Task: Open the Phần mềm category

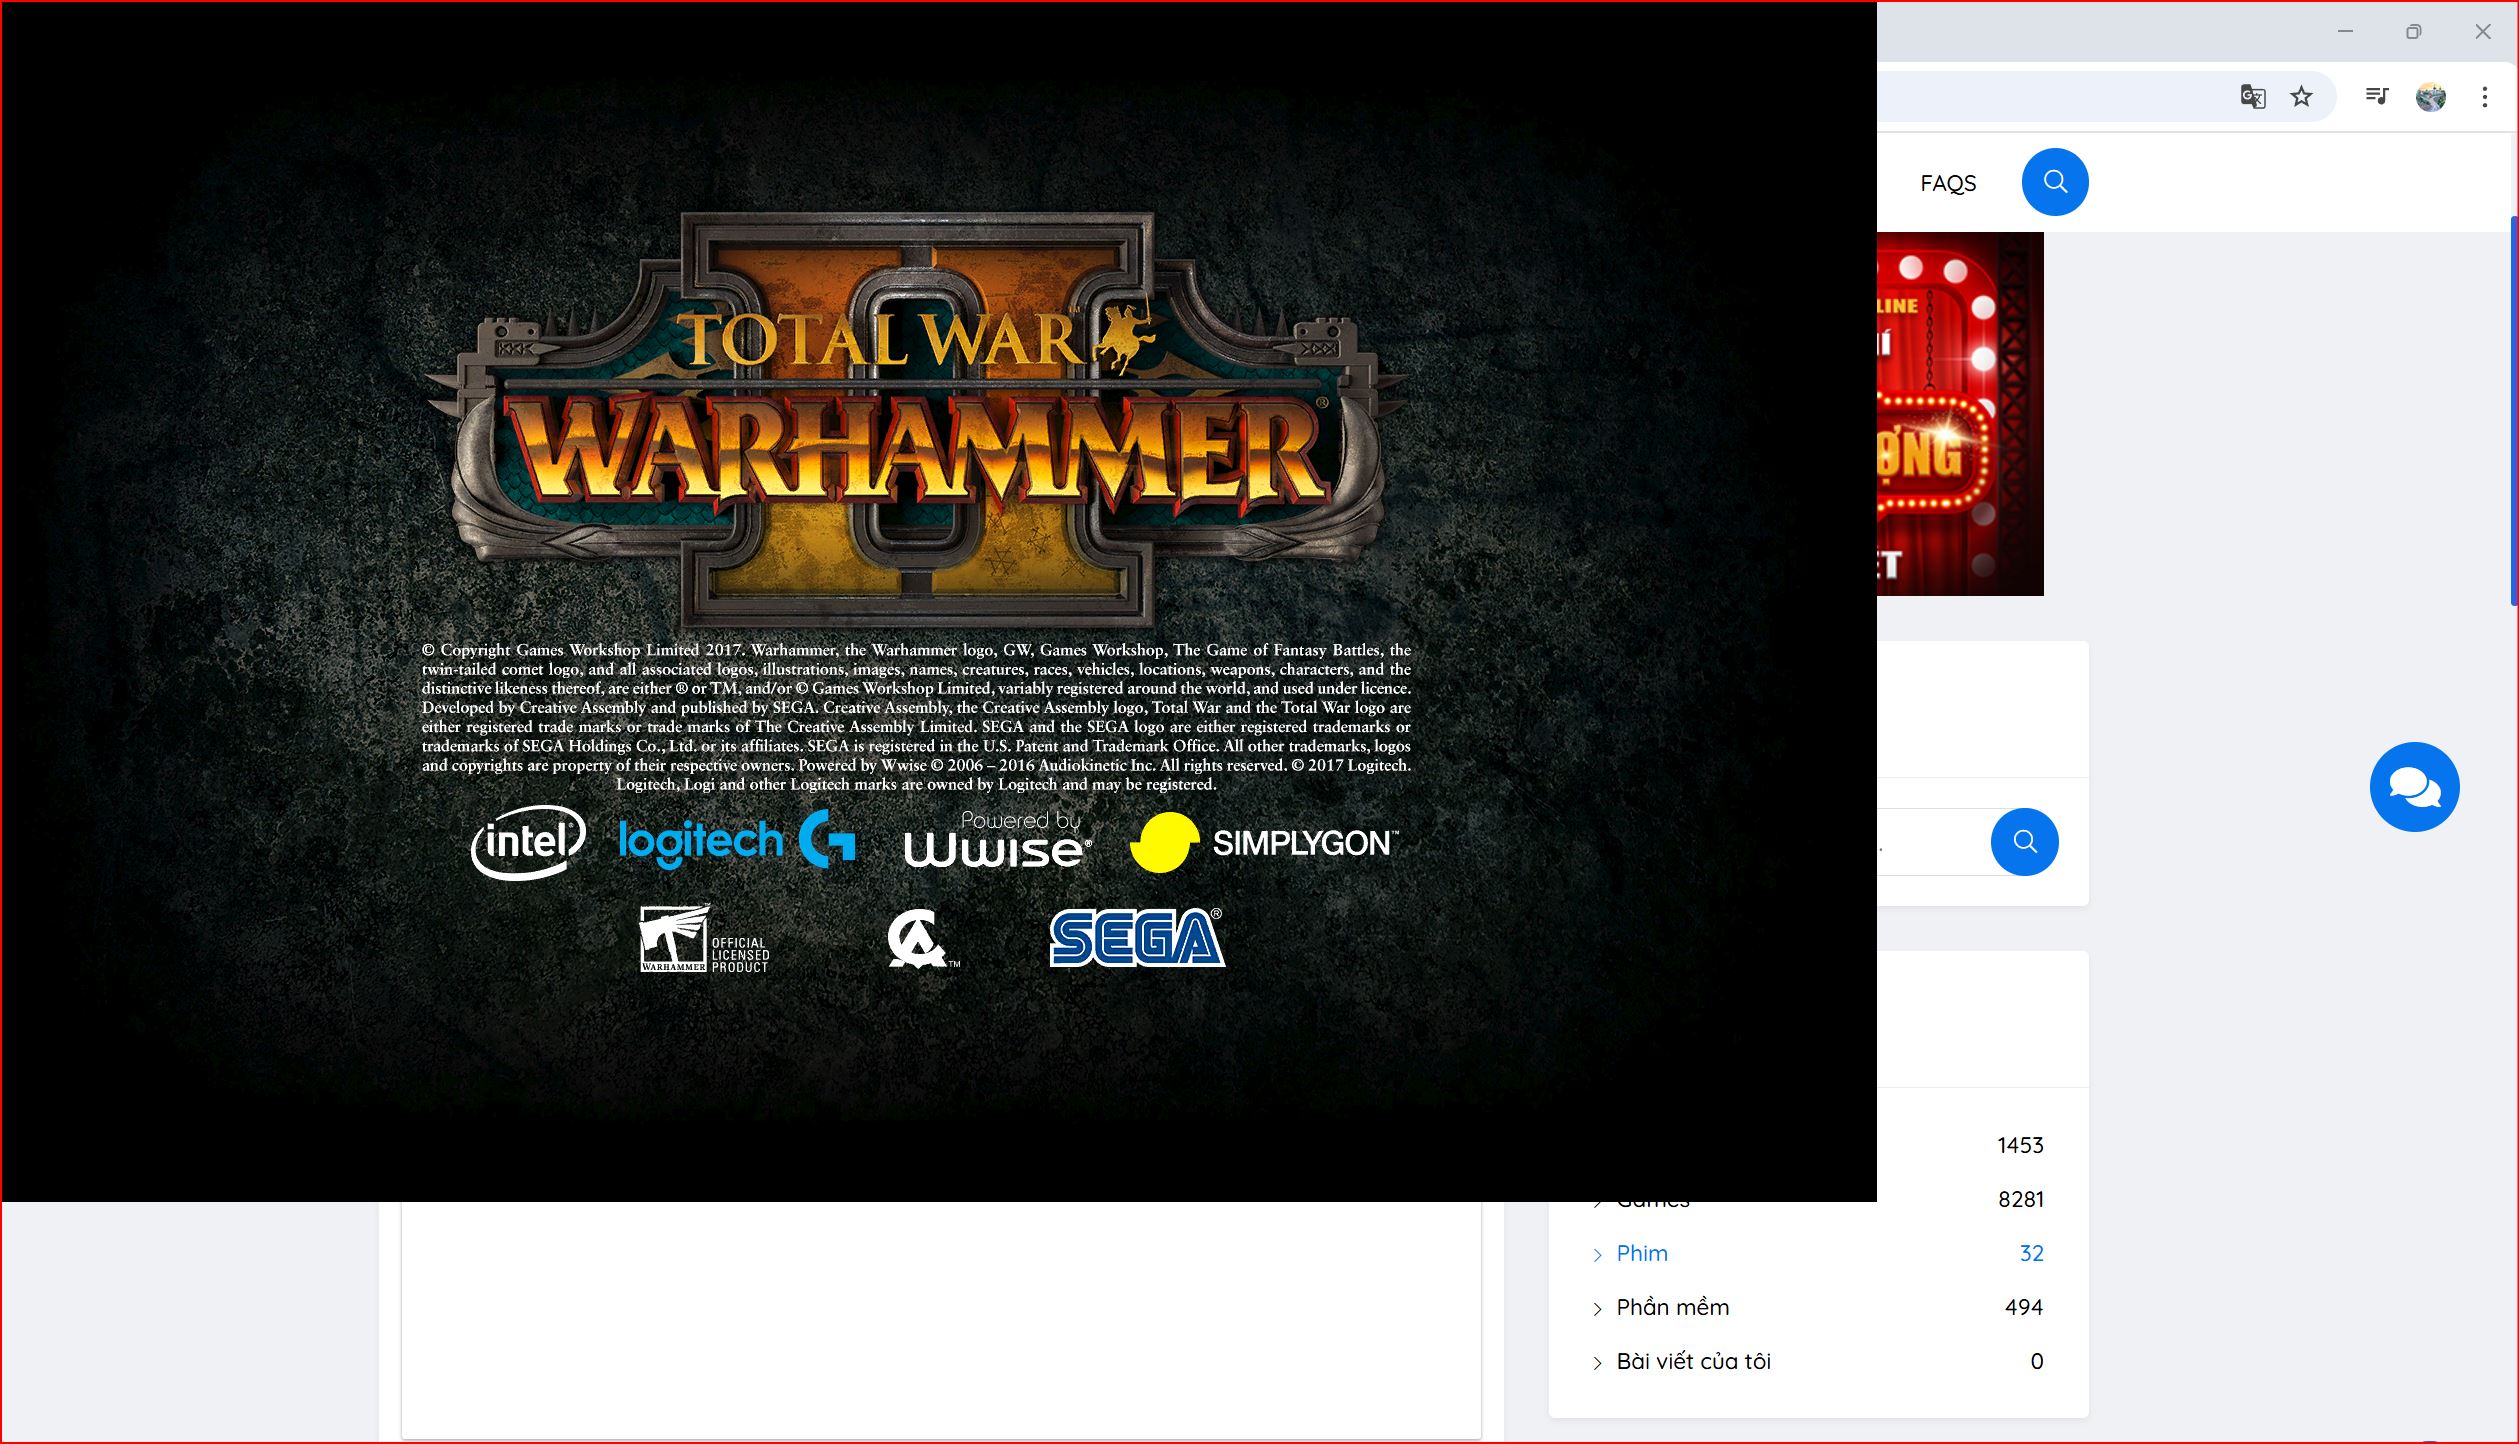Action: (1672, 1307)
